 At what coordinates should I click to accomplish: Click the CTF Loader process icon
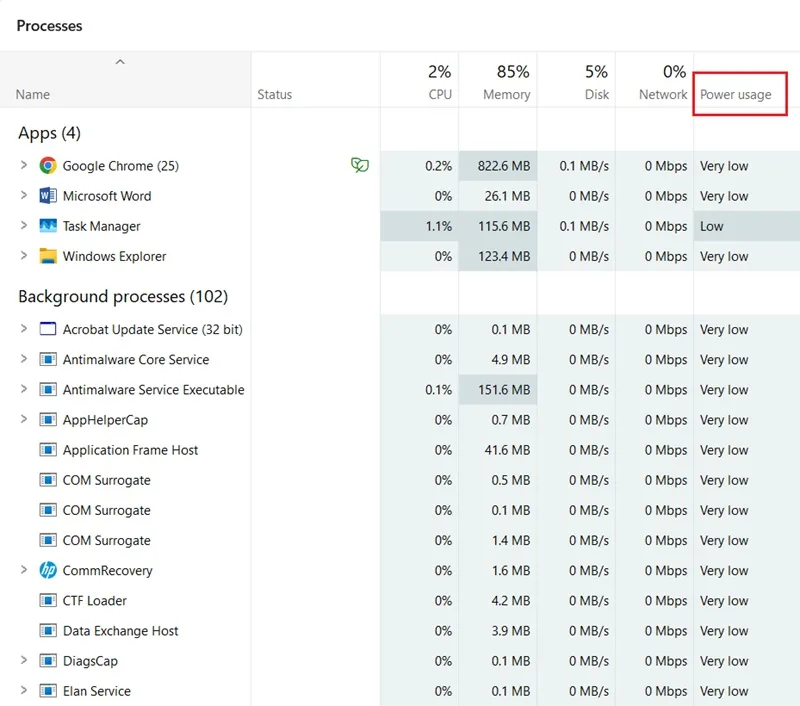coord(48,600)
